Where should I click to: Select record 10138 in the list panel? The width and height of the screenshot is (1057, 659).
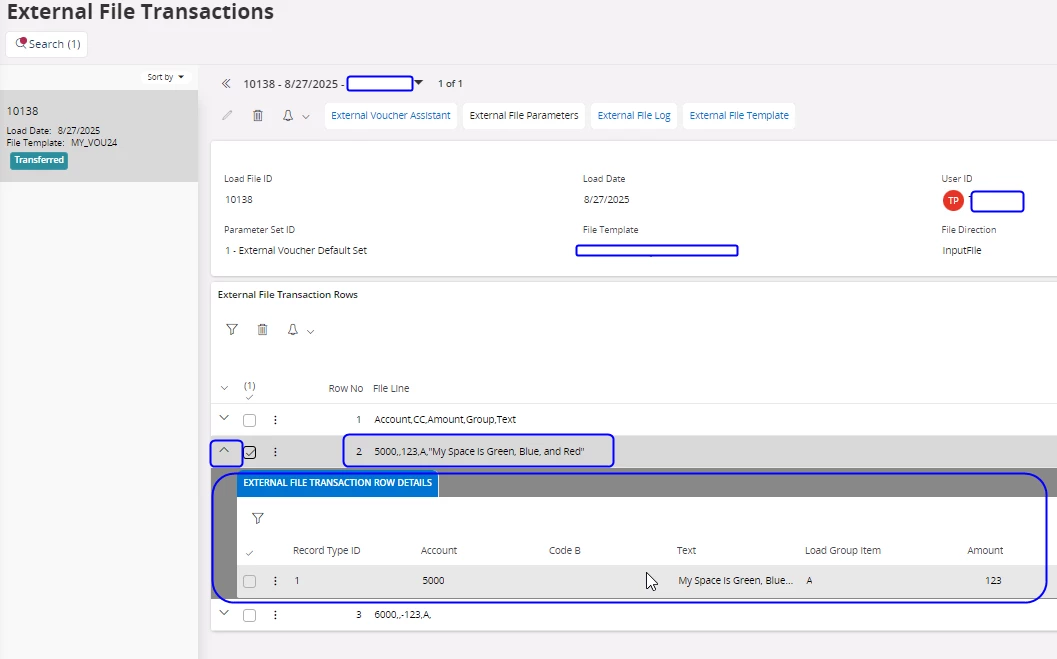pyautogui.click(x=99, y=135)
